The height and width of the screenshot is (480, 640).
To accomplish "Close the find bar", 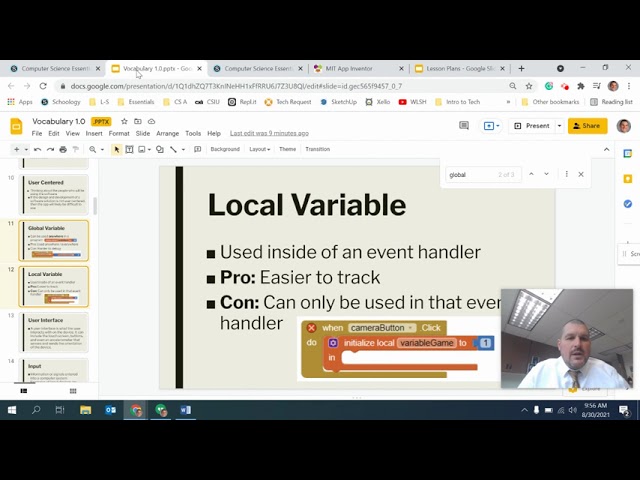I will (581, 174).
